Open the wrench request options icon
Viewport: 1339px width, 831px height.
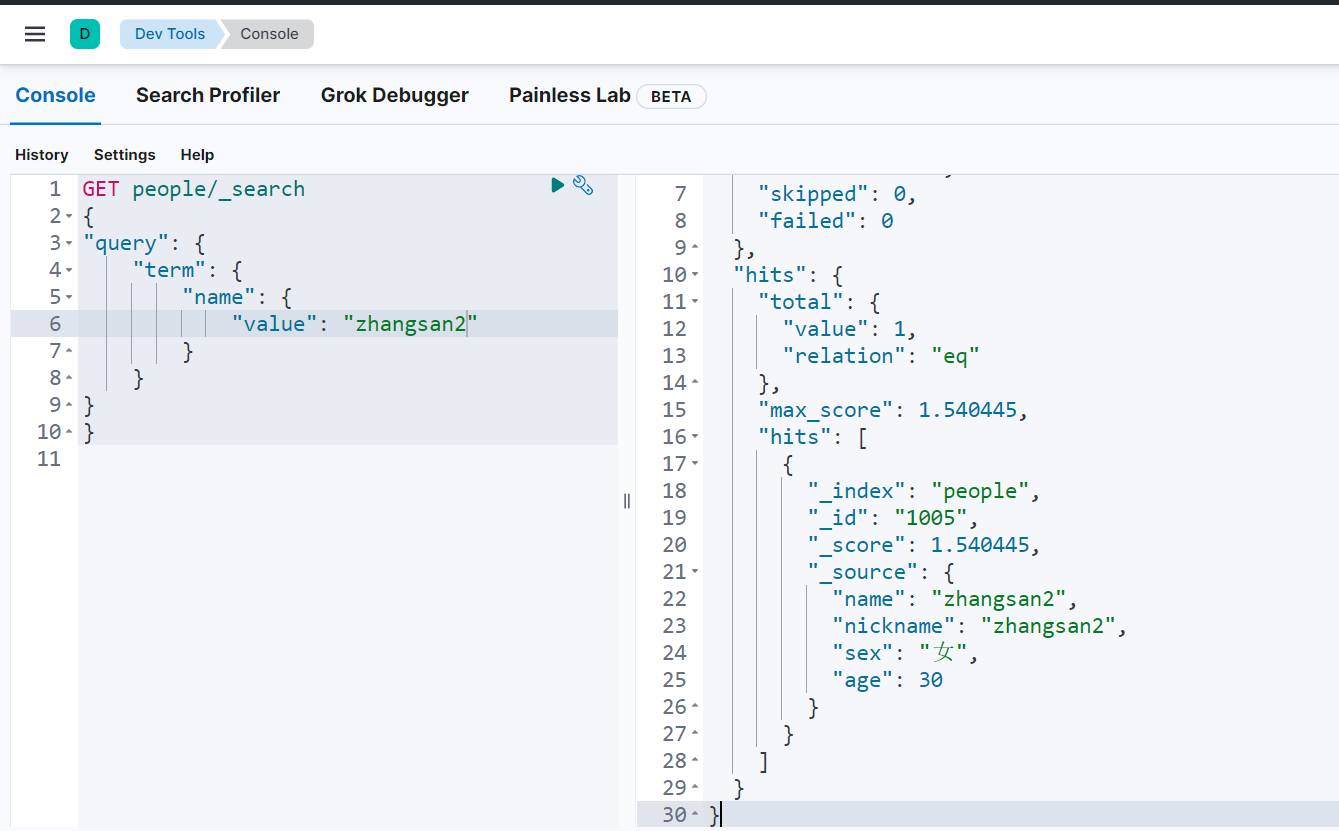[x=583, y=185]
